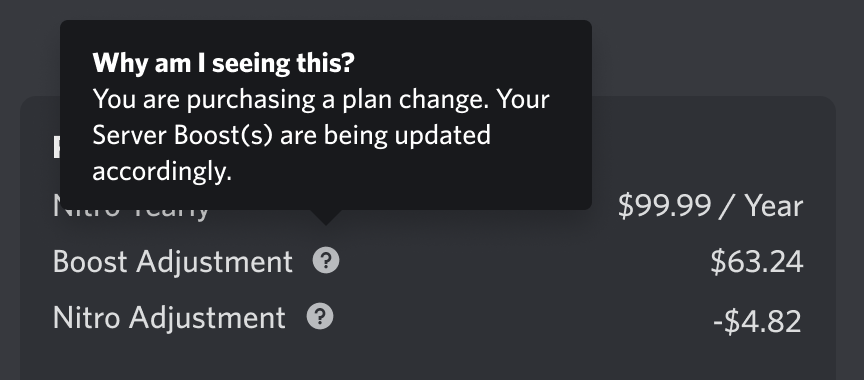Select the Nitro Adjustment label
This screenshot has width=864, height=380.
point(169,318)
